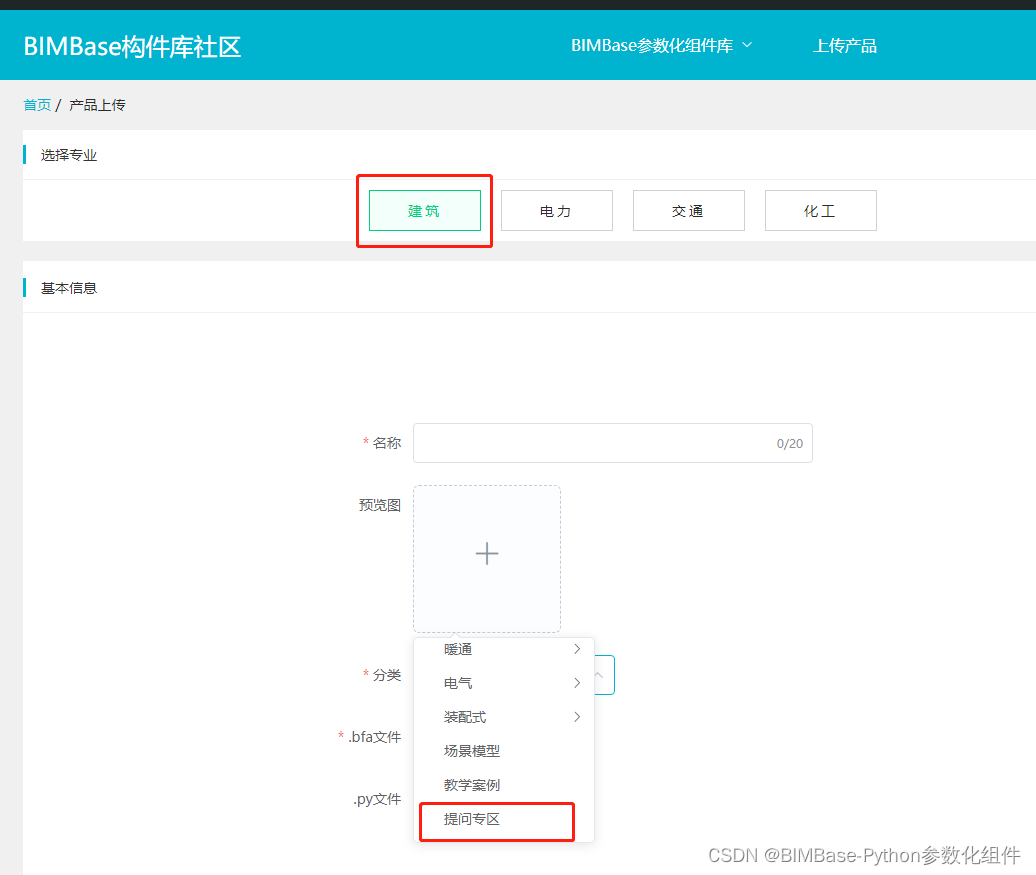Select the 建筑 specialty button
Screen dimensions: 1036x875
point(425,211)
